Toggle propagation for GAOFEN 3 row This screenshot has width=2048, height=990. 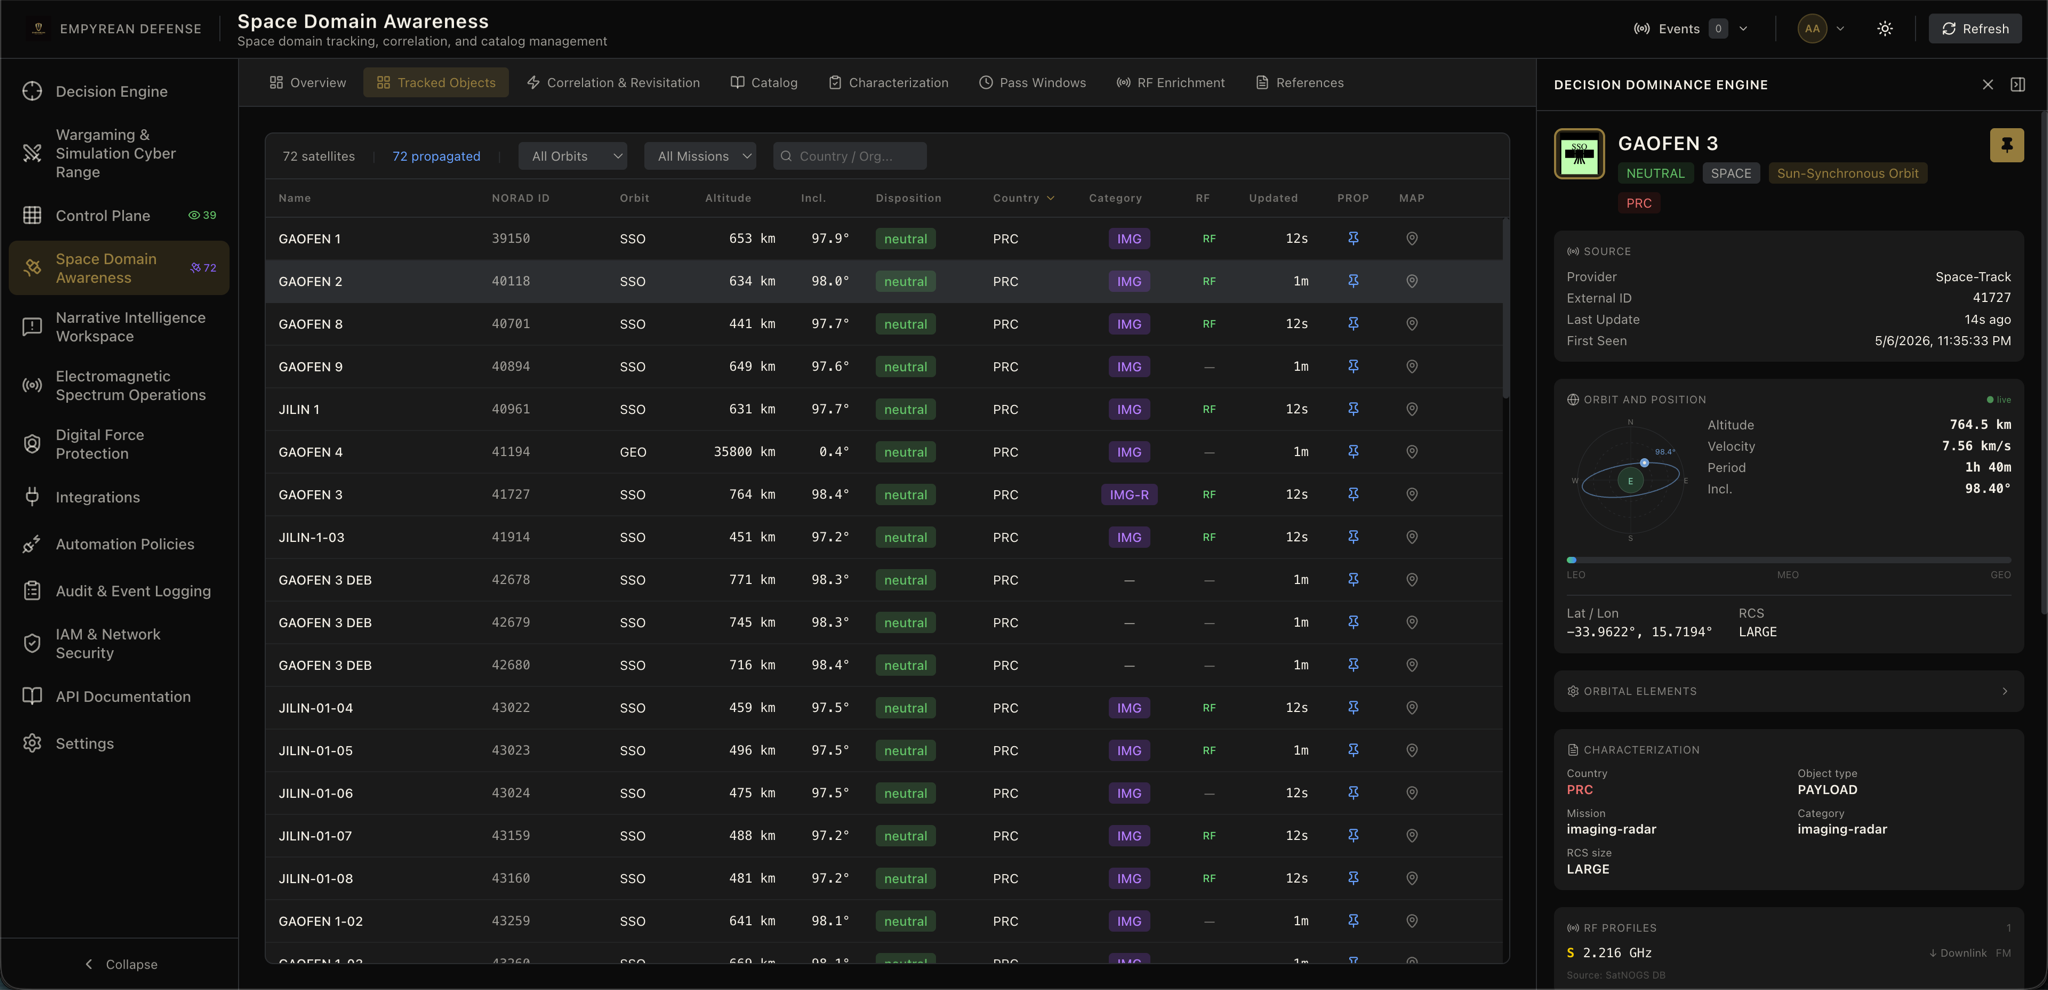[1353, 494]
